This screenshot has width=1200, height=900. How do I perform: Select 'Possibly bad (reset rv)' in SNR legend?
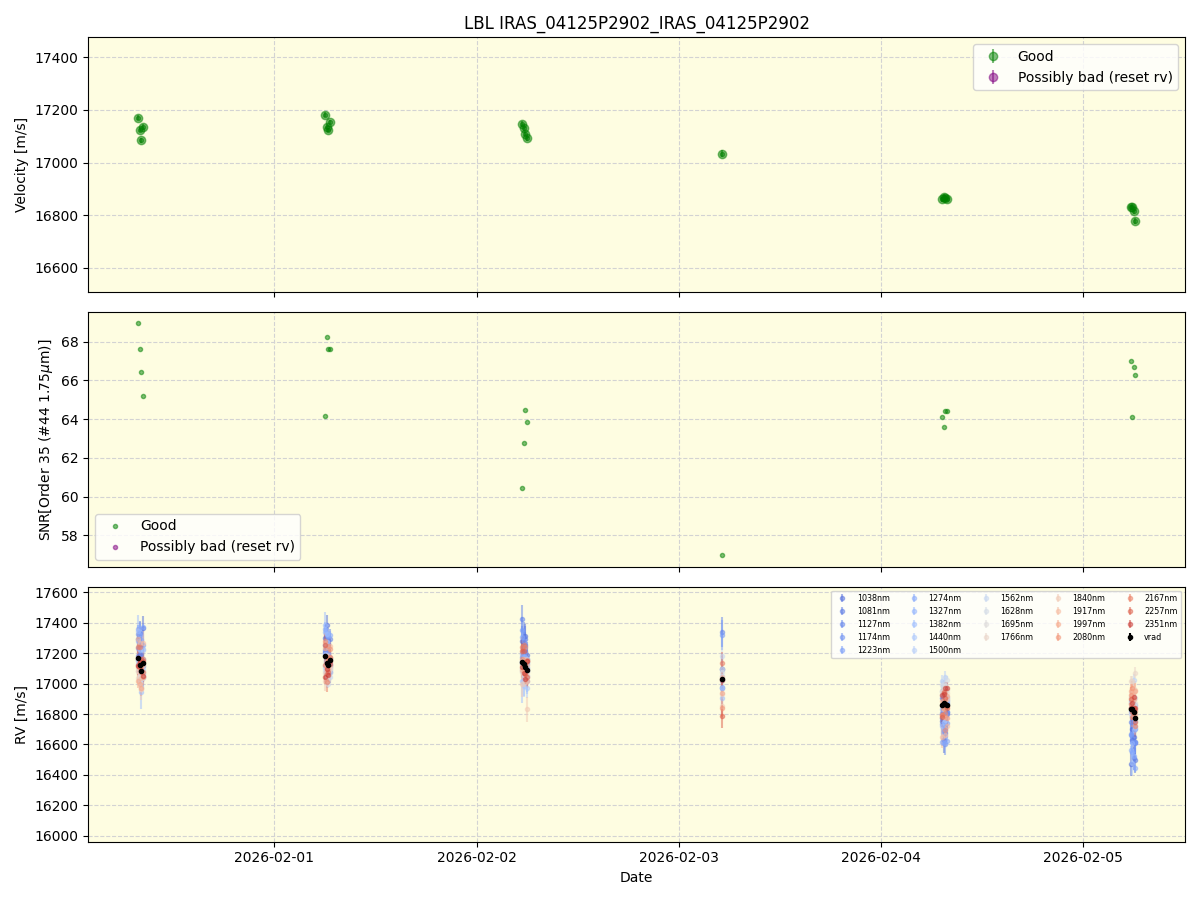point(217,546)
